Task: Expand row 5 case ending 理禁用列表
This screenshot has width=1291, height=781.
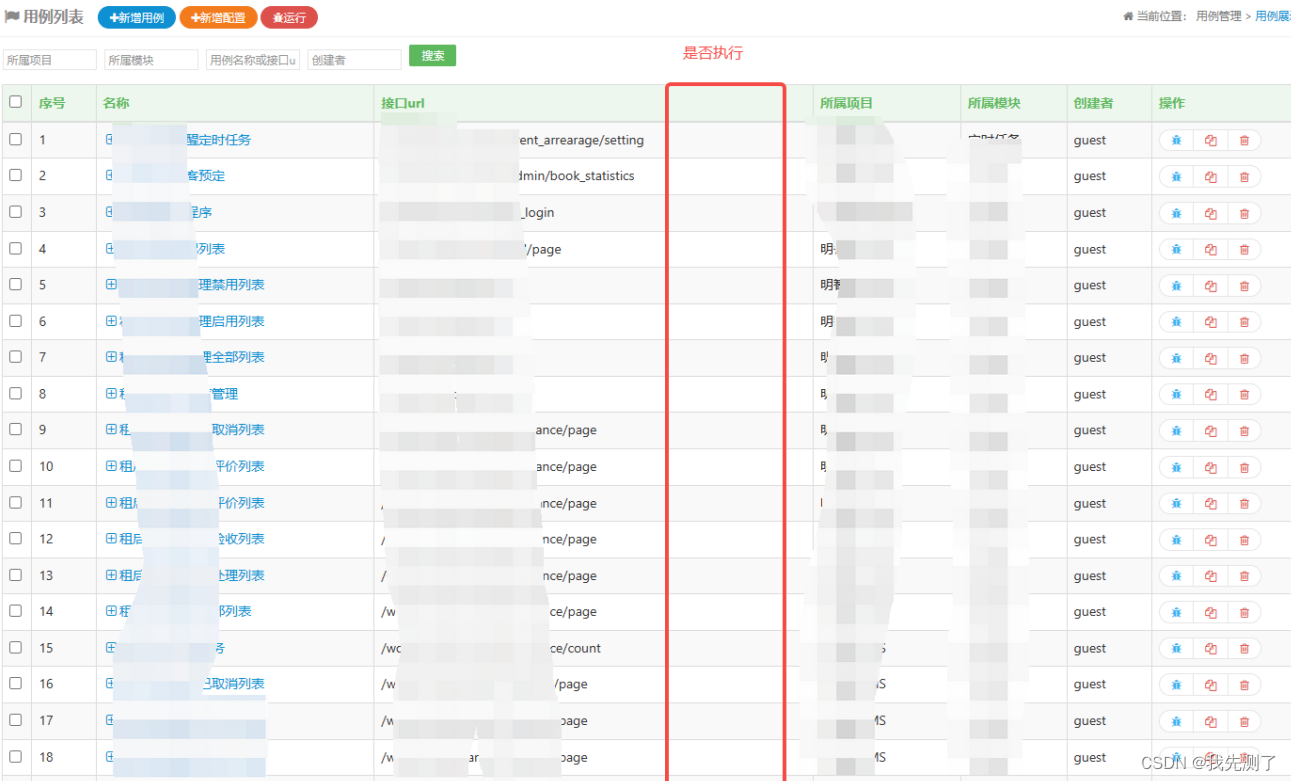Action: 111,285
